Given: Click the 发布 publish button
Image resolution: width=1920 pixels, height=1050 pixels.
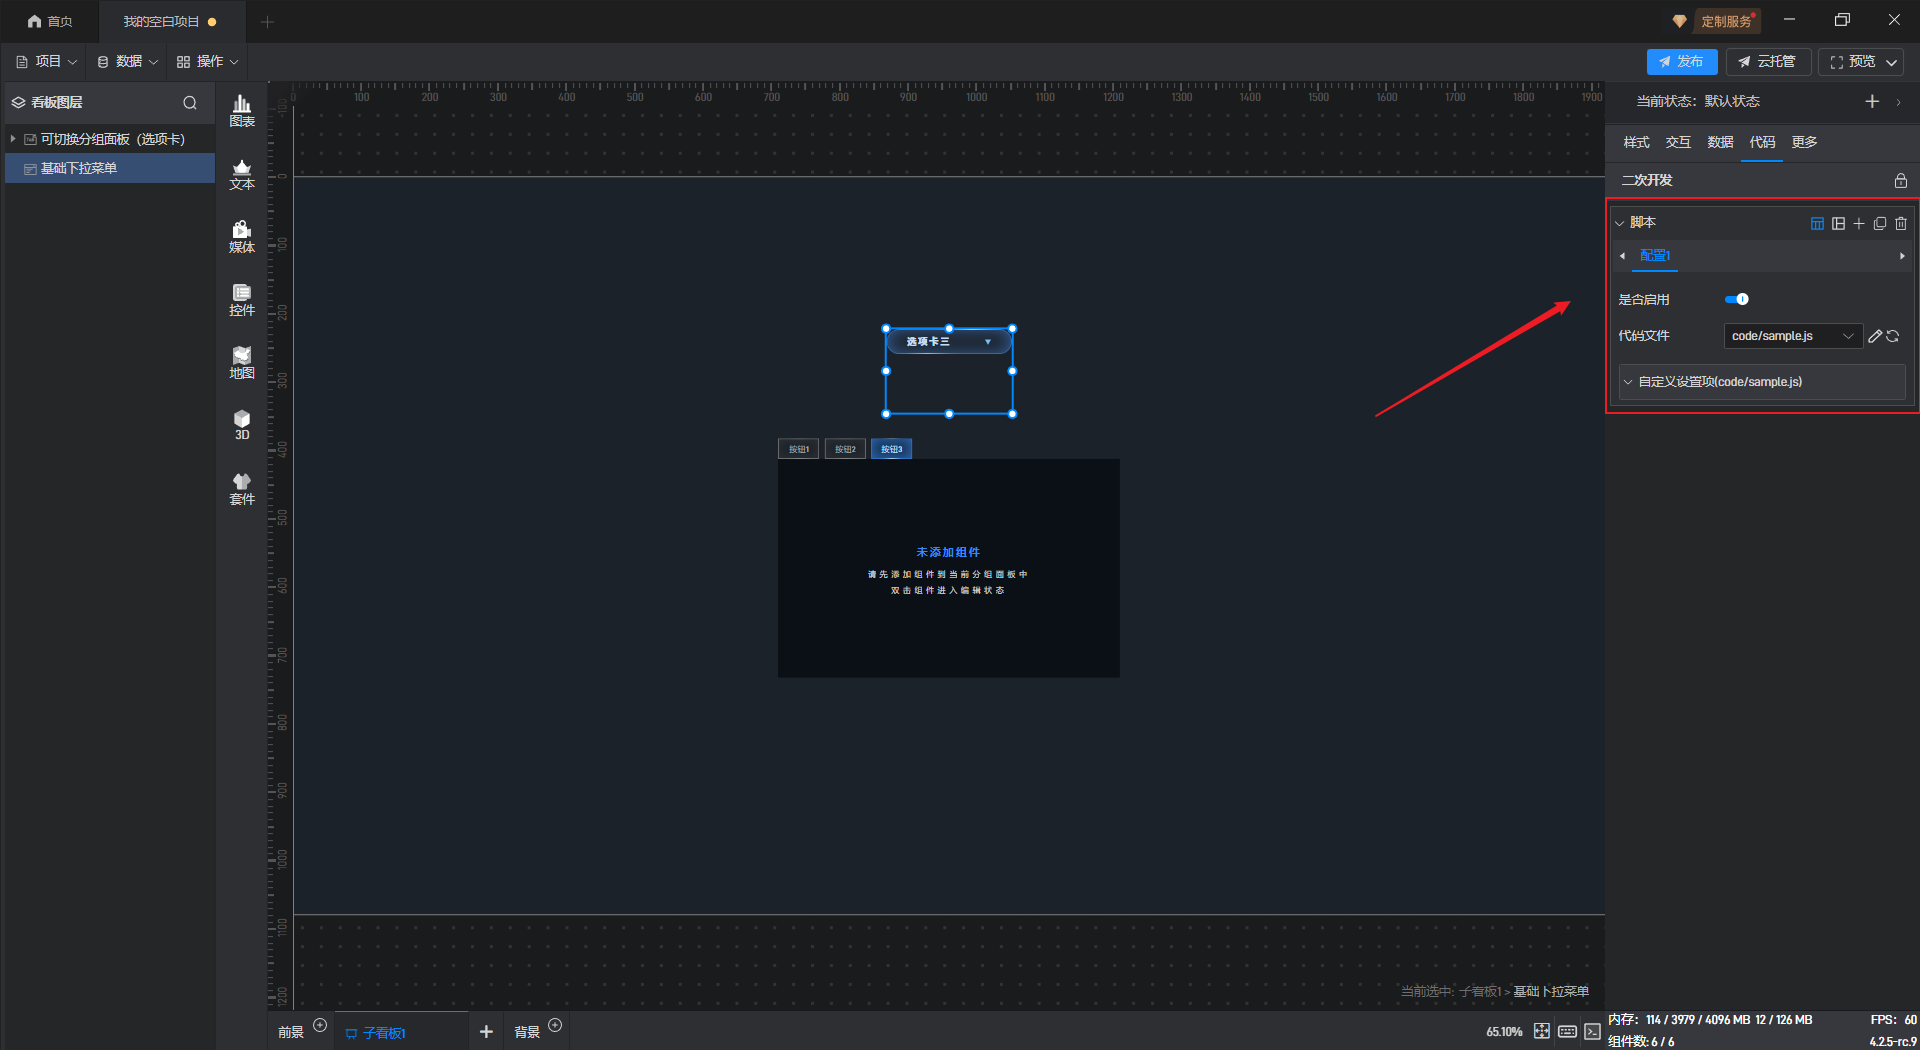Looking at the screenshot, I should tap(1681, 62).
